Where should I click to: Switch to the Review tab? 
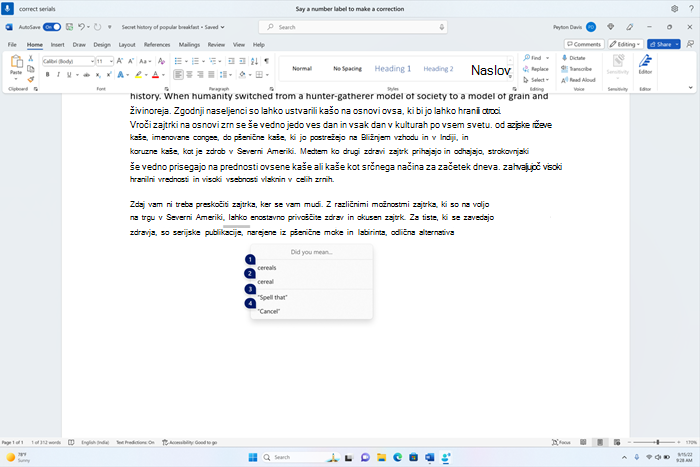(216, 45)
